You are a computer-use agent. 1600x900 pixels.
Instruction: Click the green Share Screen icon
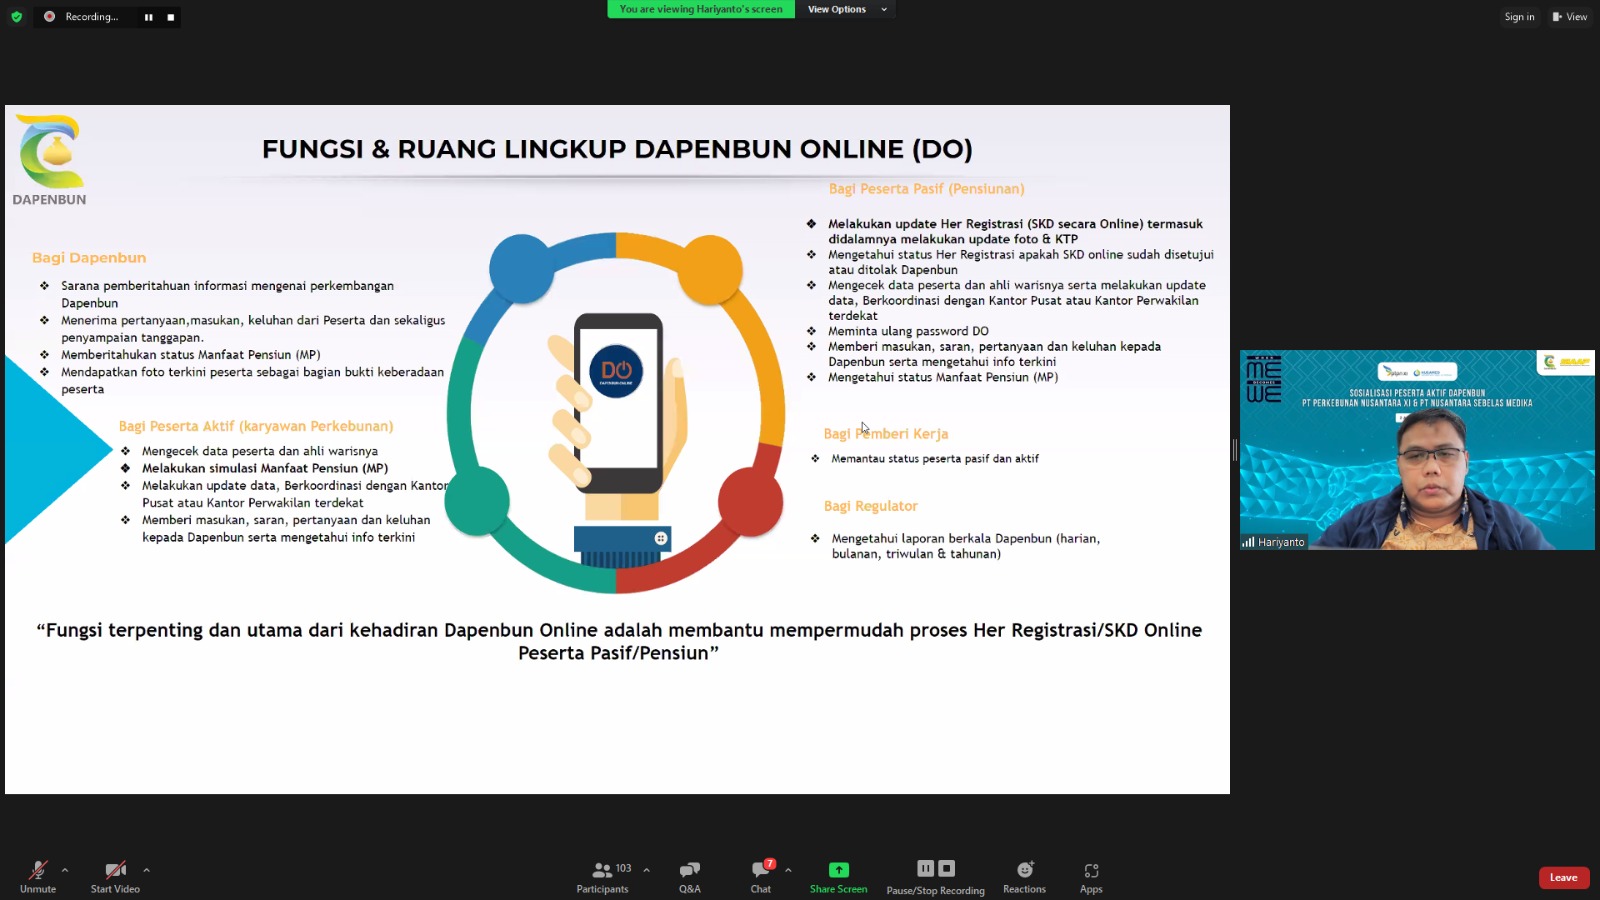click(x=838, y=871)
